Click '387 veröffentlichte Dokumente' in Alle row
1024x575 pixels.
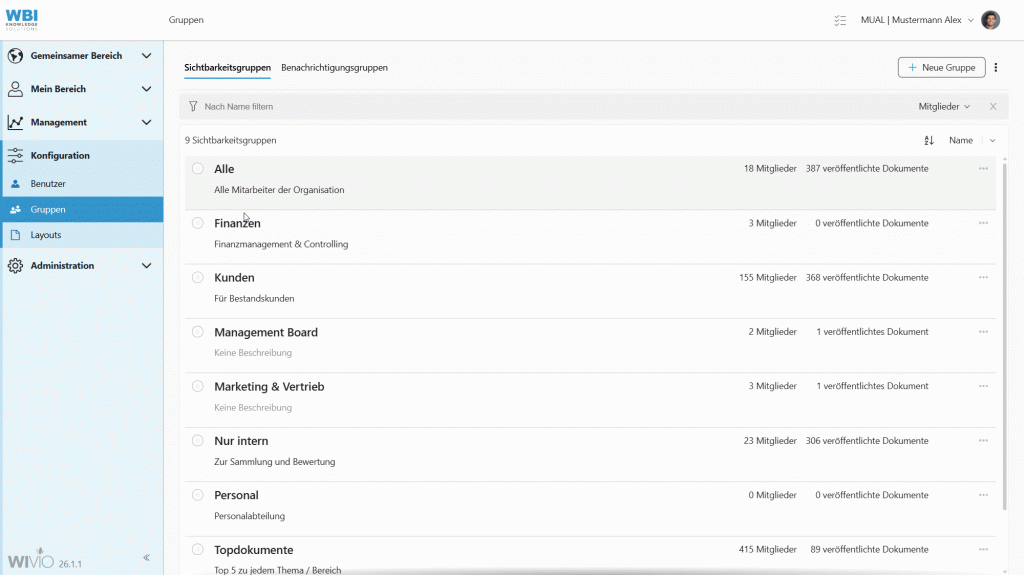[867, 169]
